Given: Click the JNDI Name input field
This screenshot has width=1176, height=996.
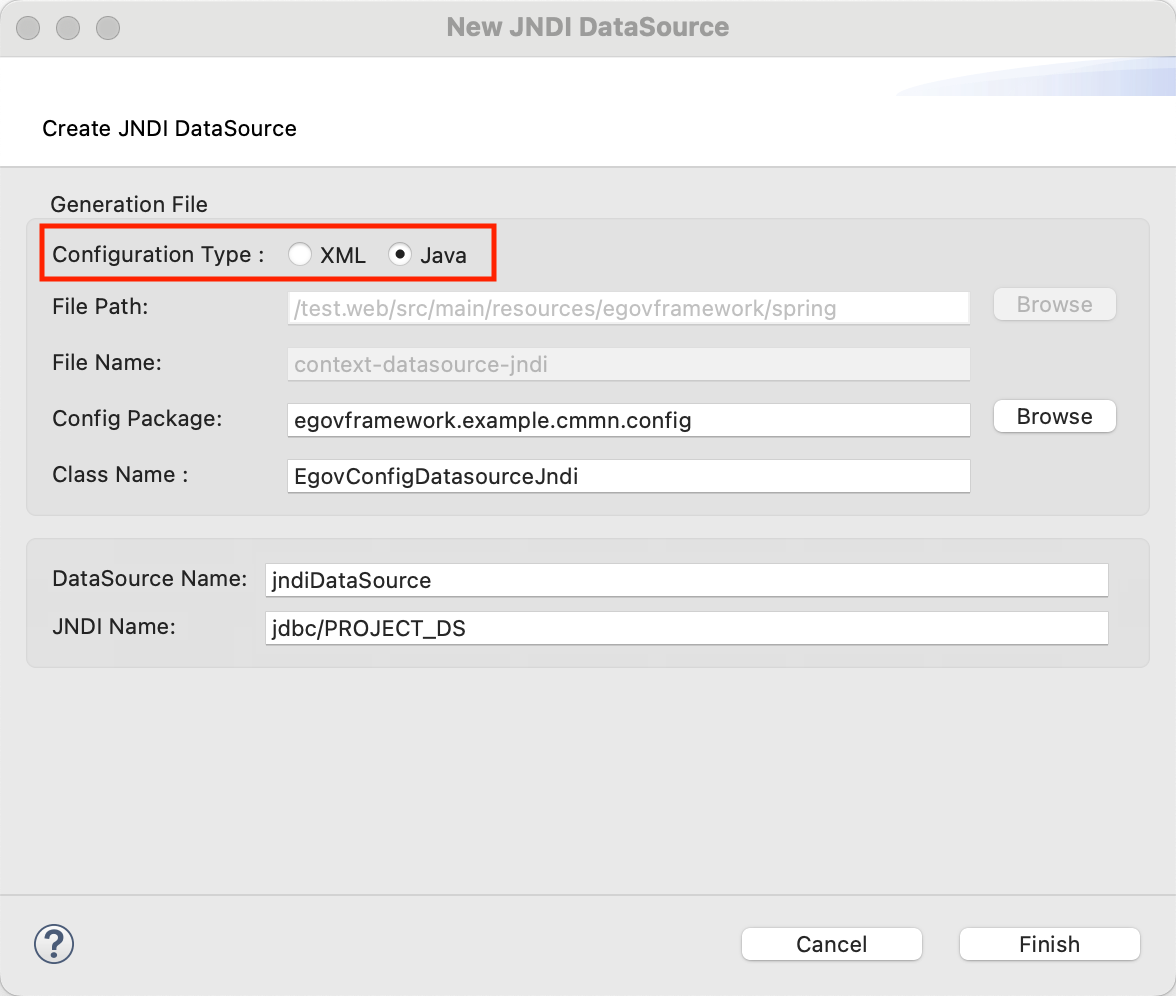Looking at the screenshot, I should tap(686, 628).
